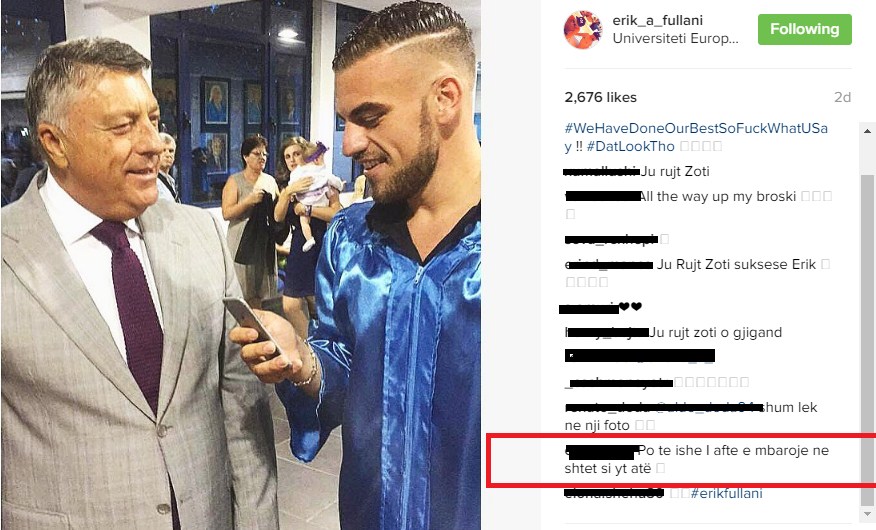Screen dimensions: 876x530
Task: Open hashtag #WeHaveDoneOurBestSoFuckWhatUSay
Action: point(696,137)
